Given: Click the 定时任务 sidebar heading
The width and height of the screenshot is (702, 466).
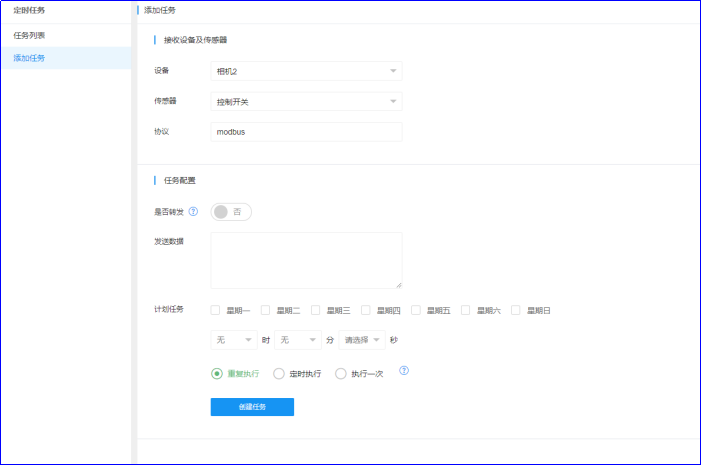Looking at the screenshot, I should pyautogui.click(x=29, y=10).
